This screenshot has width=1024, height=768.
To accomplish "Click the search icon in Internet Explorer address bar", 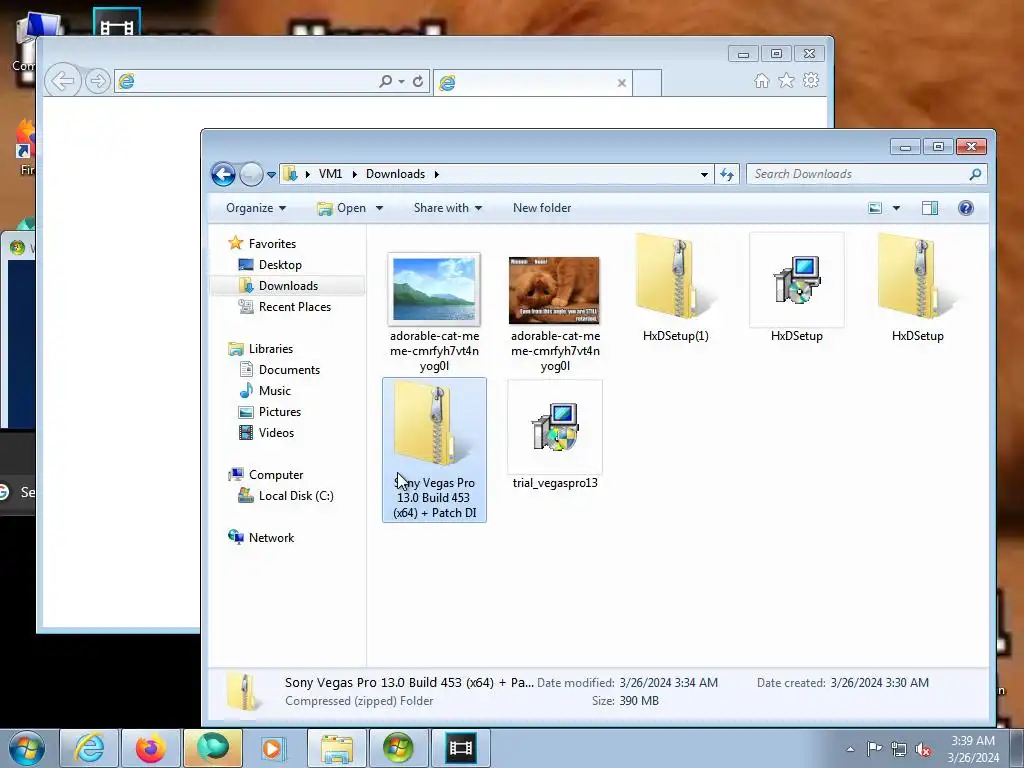I will (x=385, y=82).
